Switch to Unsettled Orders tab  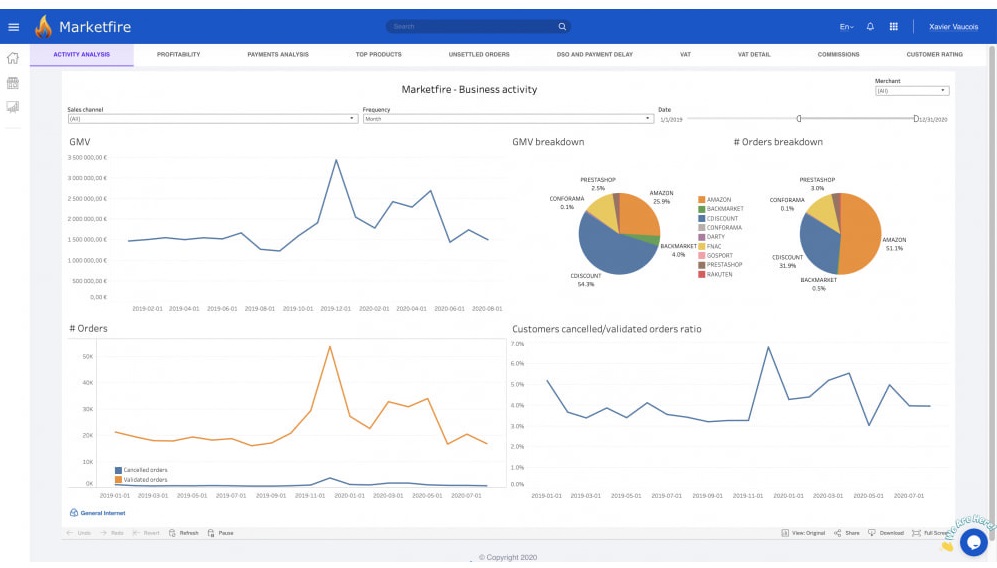[x=479, y=55]
